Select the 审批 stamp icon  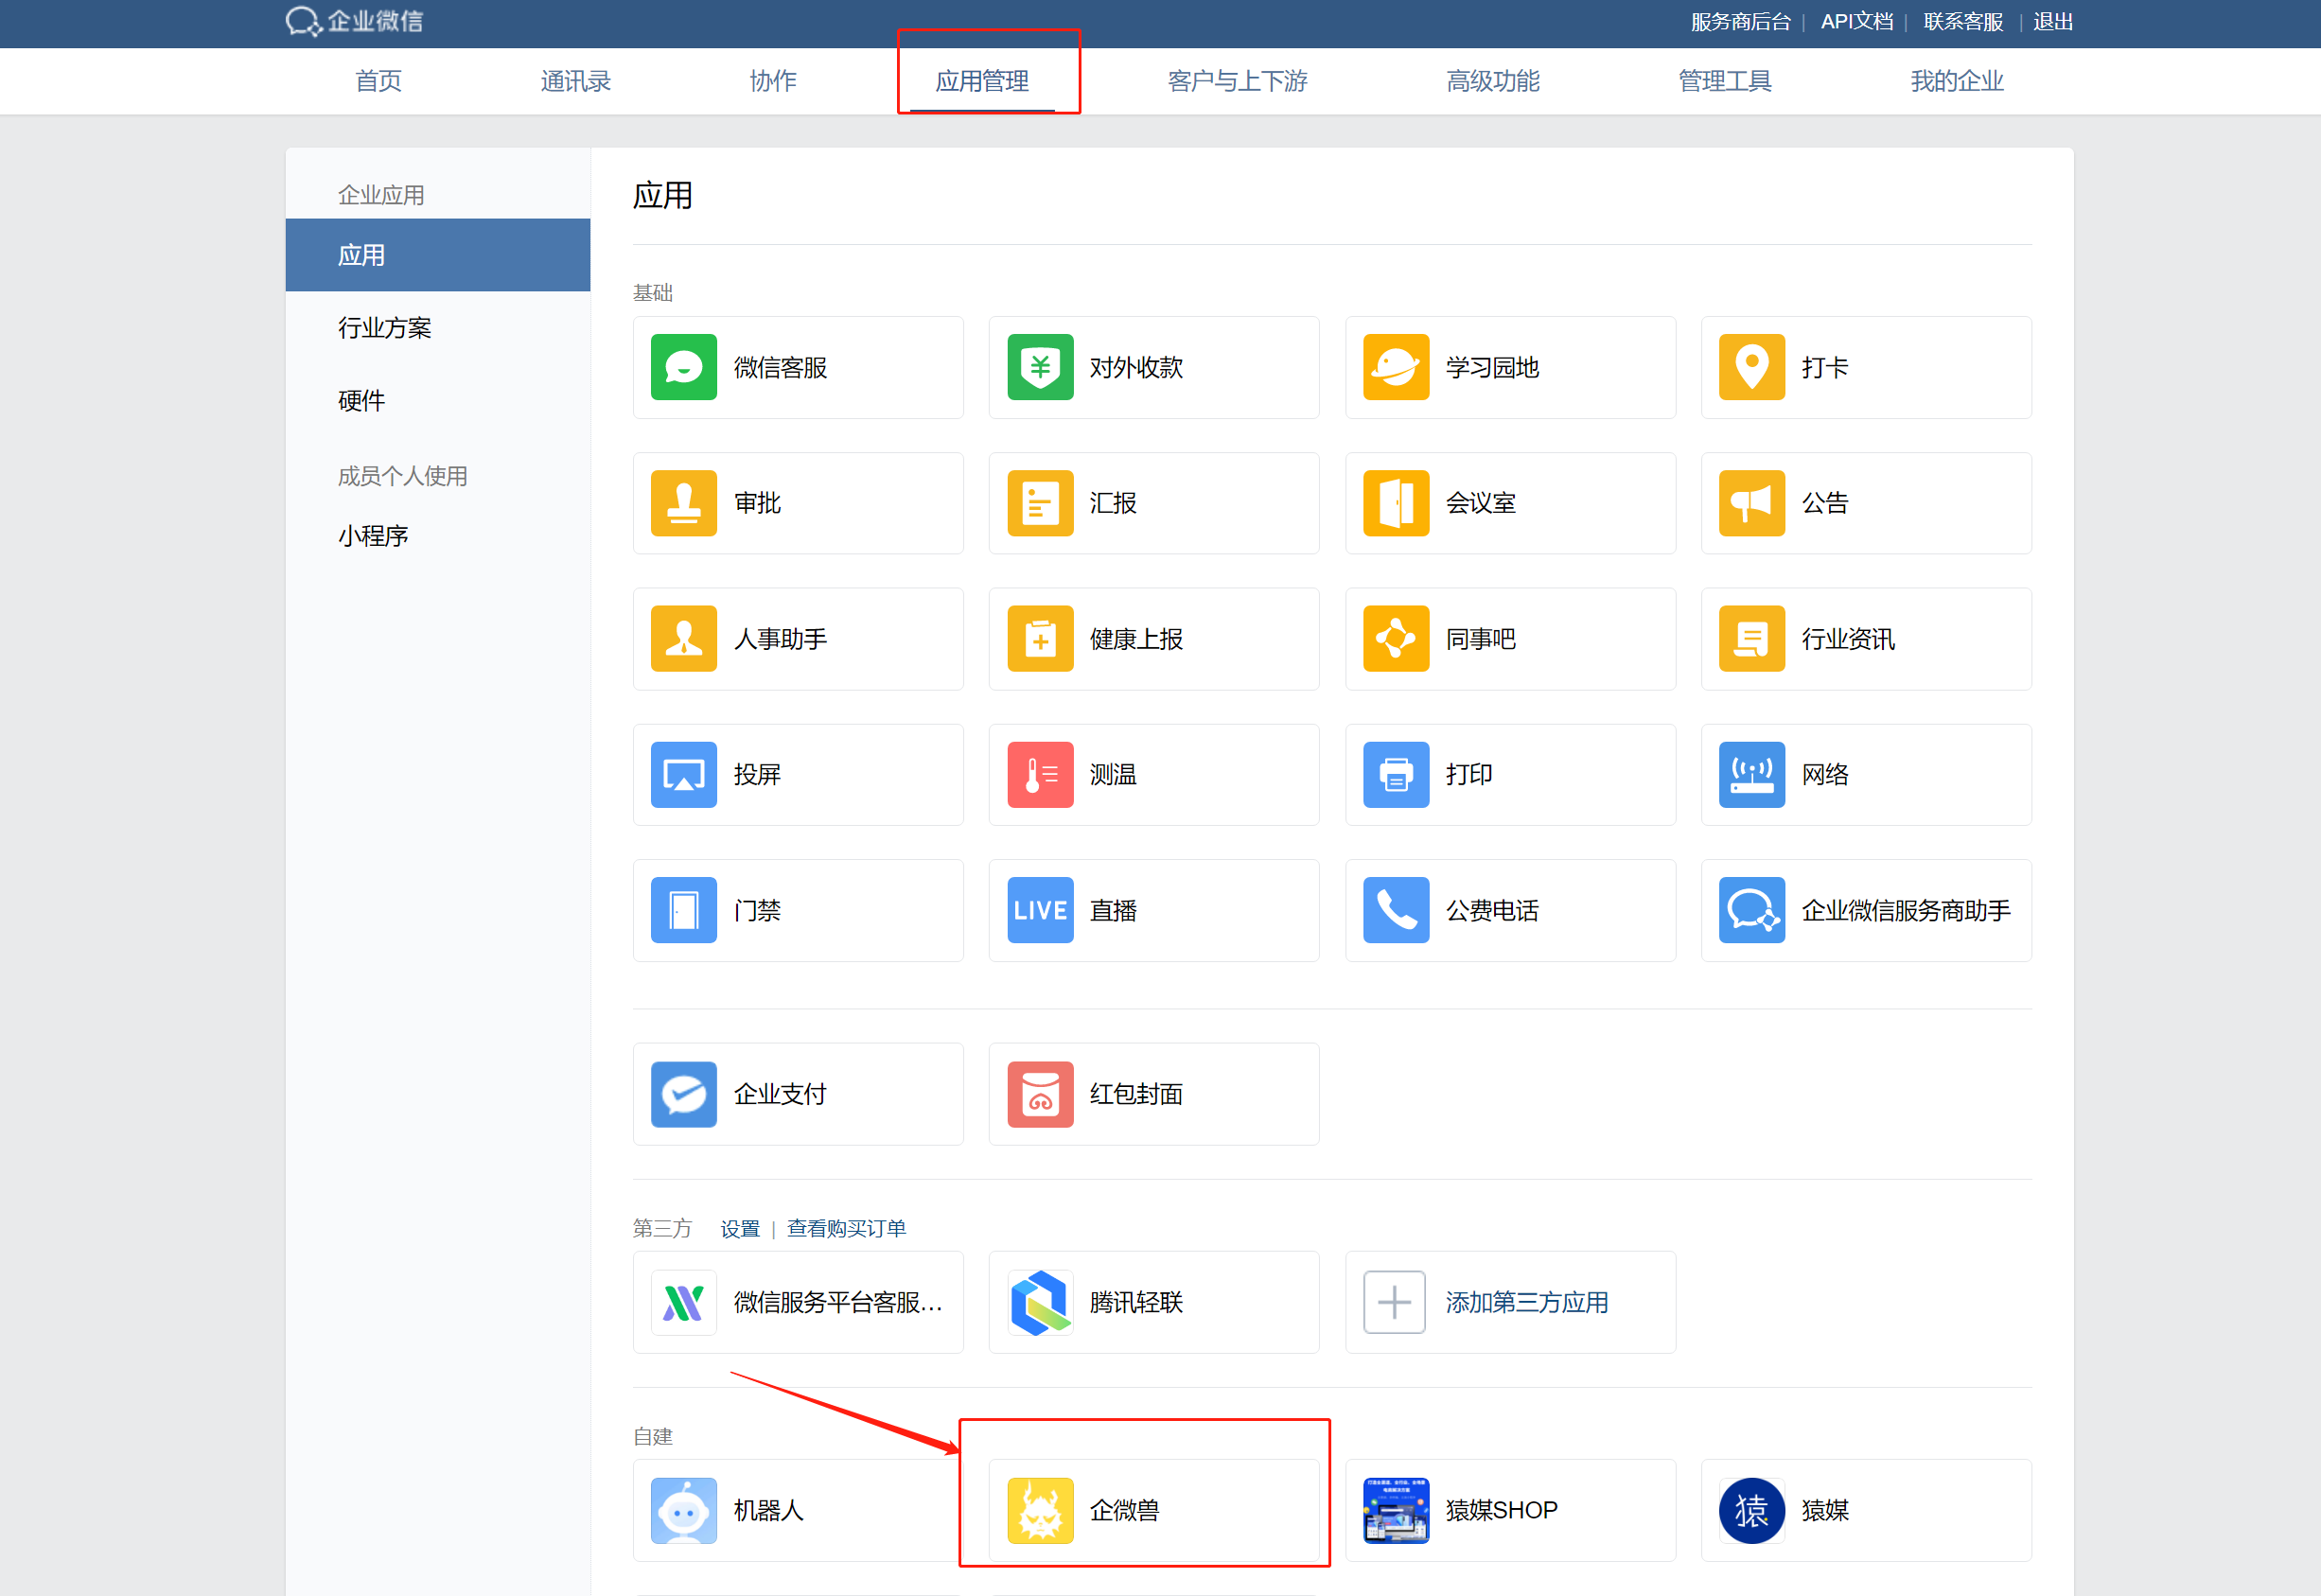pos(683,503)
